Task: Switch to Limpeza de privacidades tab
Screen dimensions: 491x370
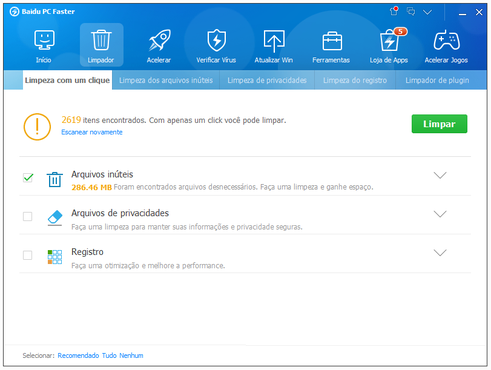Action: point(267,80)
